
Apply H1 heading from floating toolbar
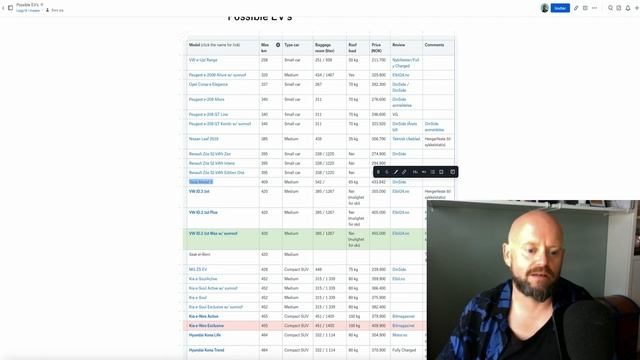pyautogui.click(x=415, y=172)
